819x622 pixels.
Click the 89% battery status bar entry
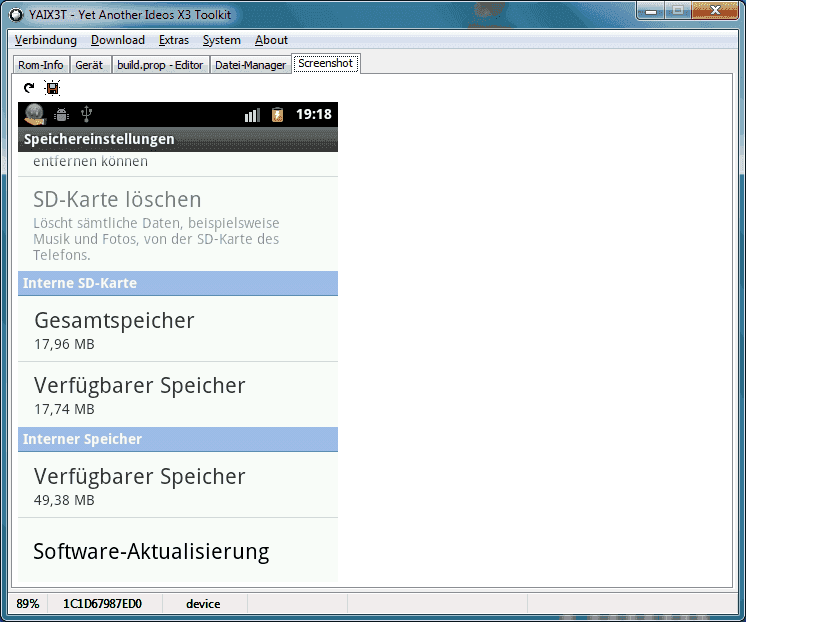click(28, 604)
